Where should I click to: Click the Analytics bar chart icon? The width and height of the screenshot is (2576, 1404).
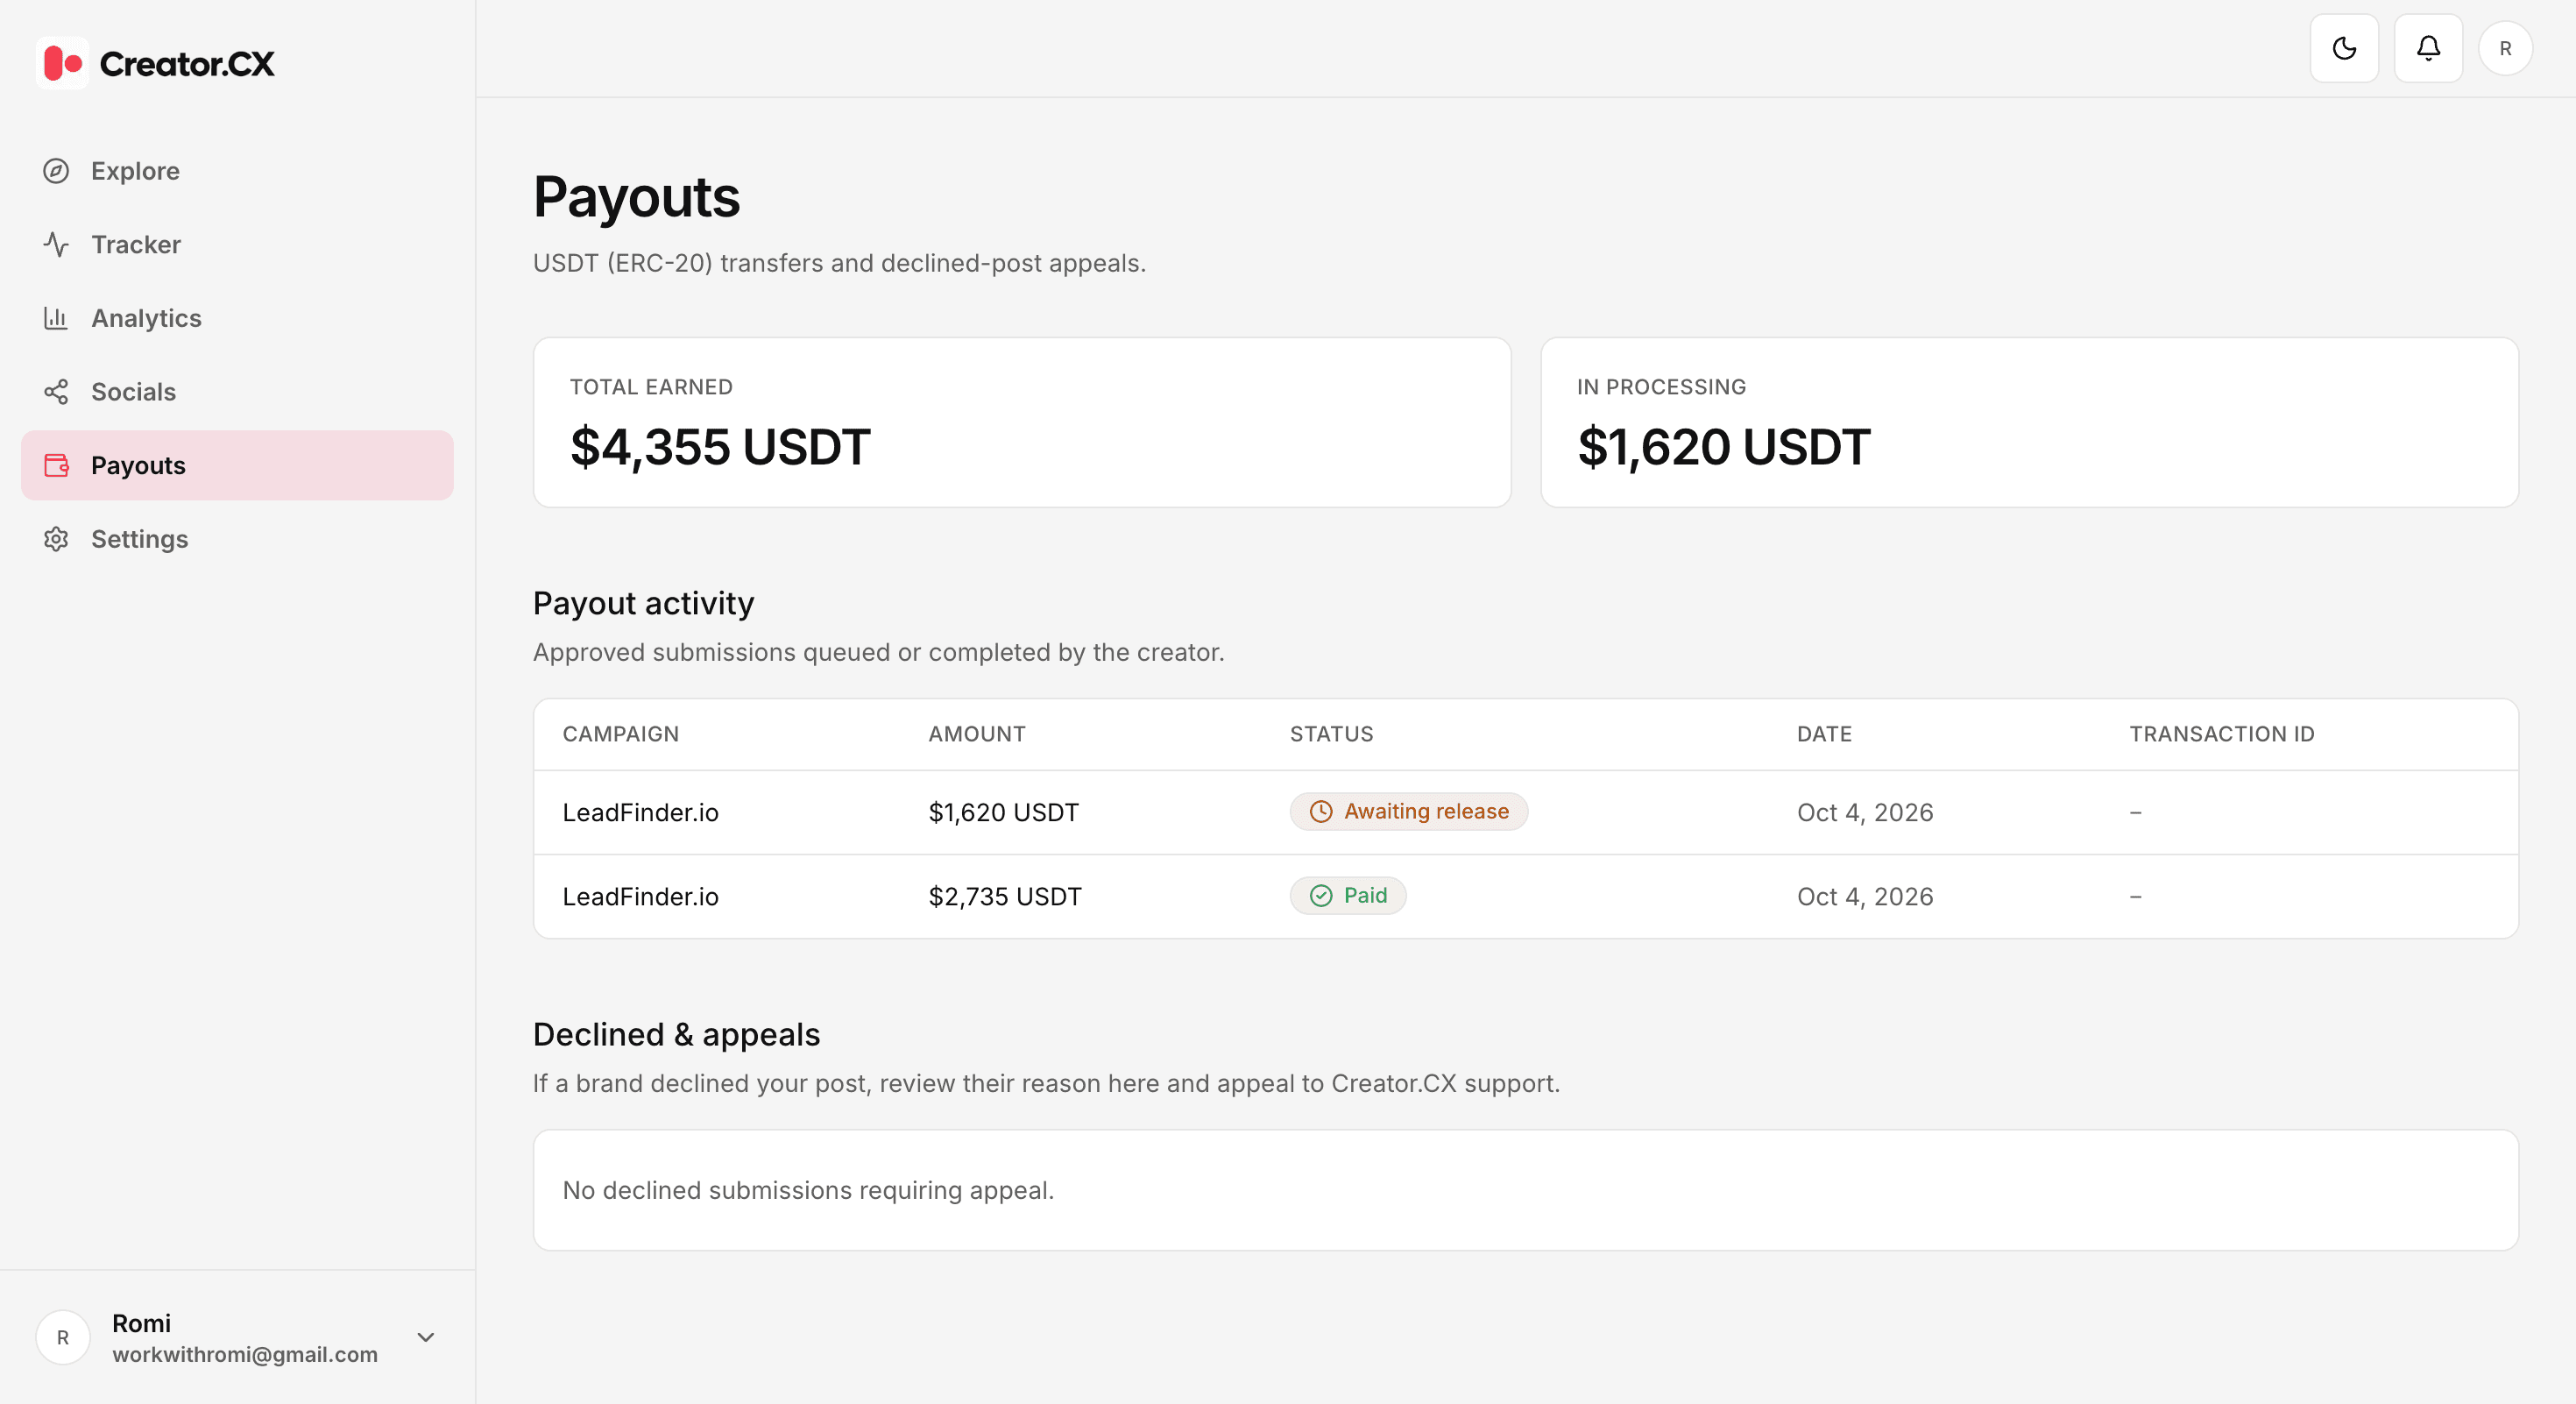coord(56,318)
